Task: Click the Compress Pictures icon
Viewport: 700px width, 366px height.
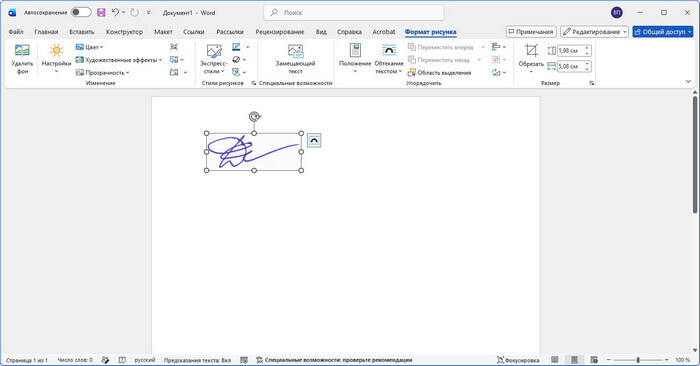Action: pos(174,47)
